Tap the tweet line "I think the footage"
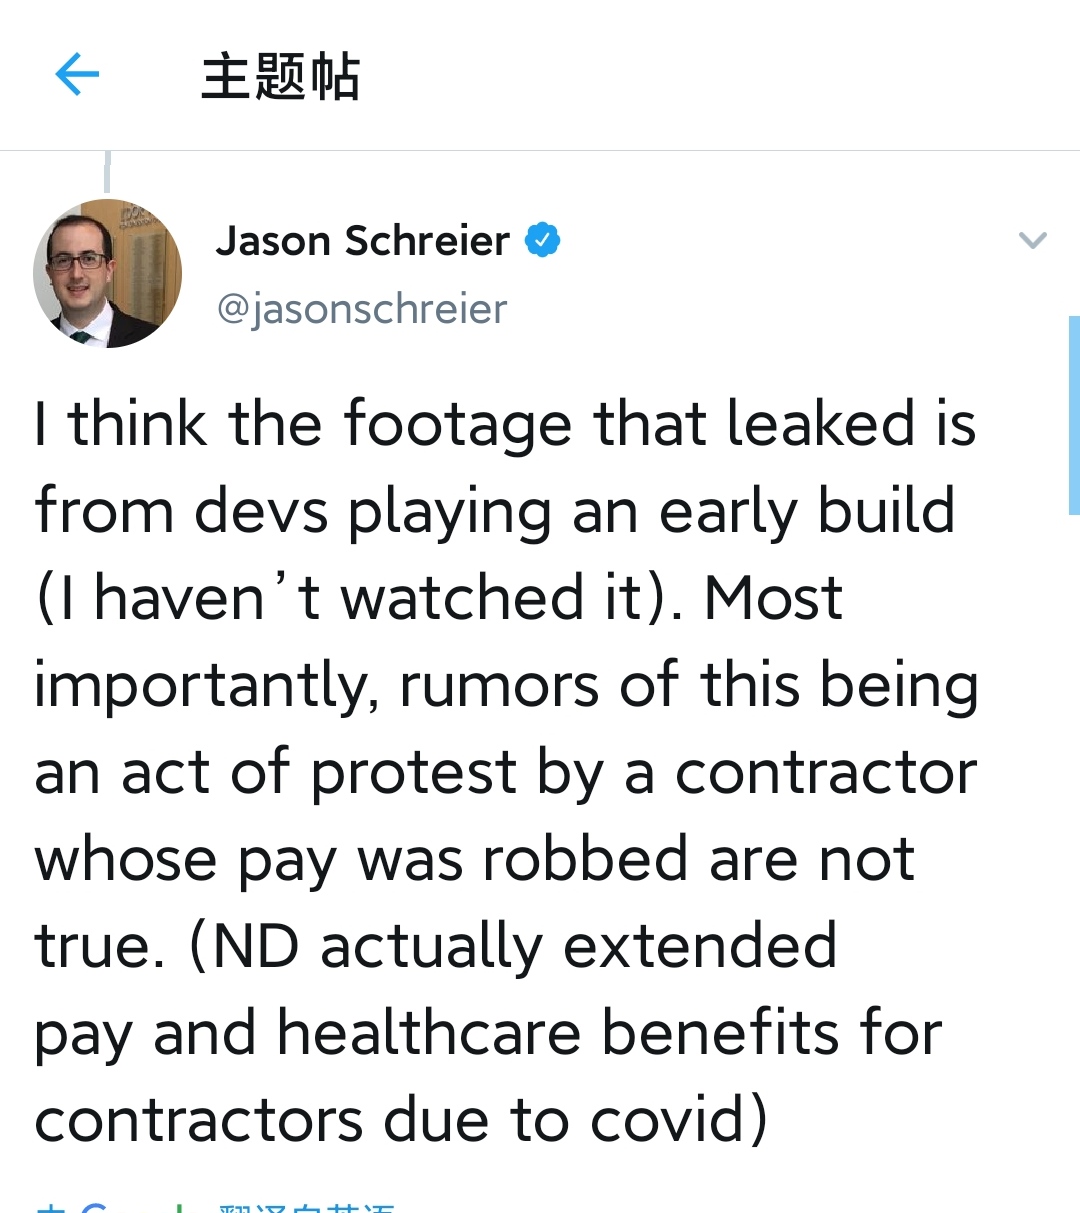This screenshot has height=1213, width=1080. click(303, 424)
